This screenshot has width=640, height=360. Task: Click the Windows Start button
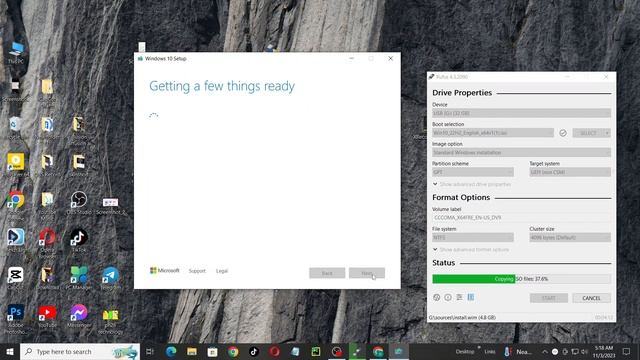point(10,351)
